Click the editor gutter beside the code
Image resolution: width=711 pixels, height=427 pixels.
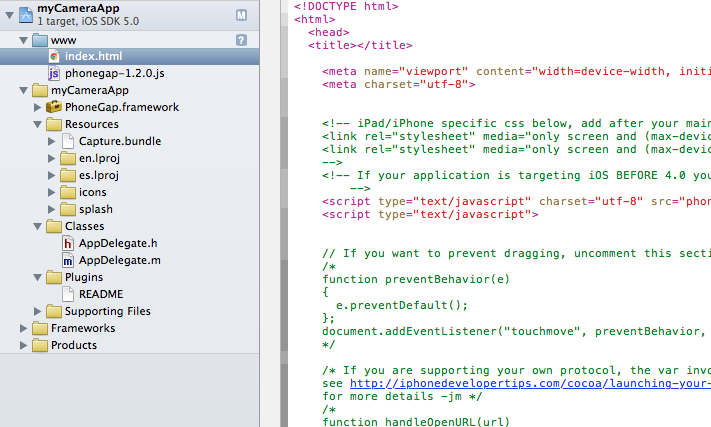tap(284, 214)
